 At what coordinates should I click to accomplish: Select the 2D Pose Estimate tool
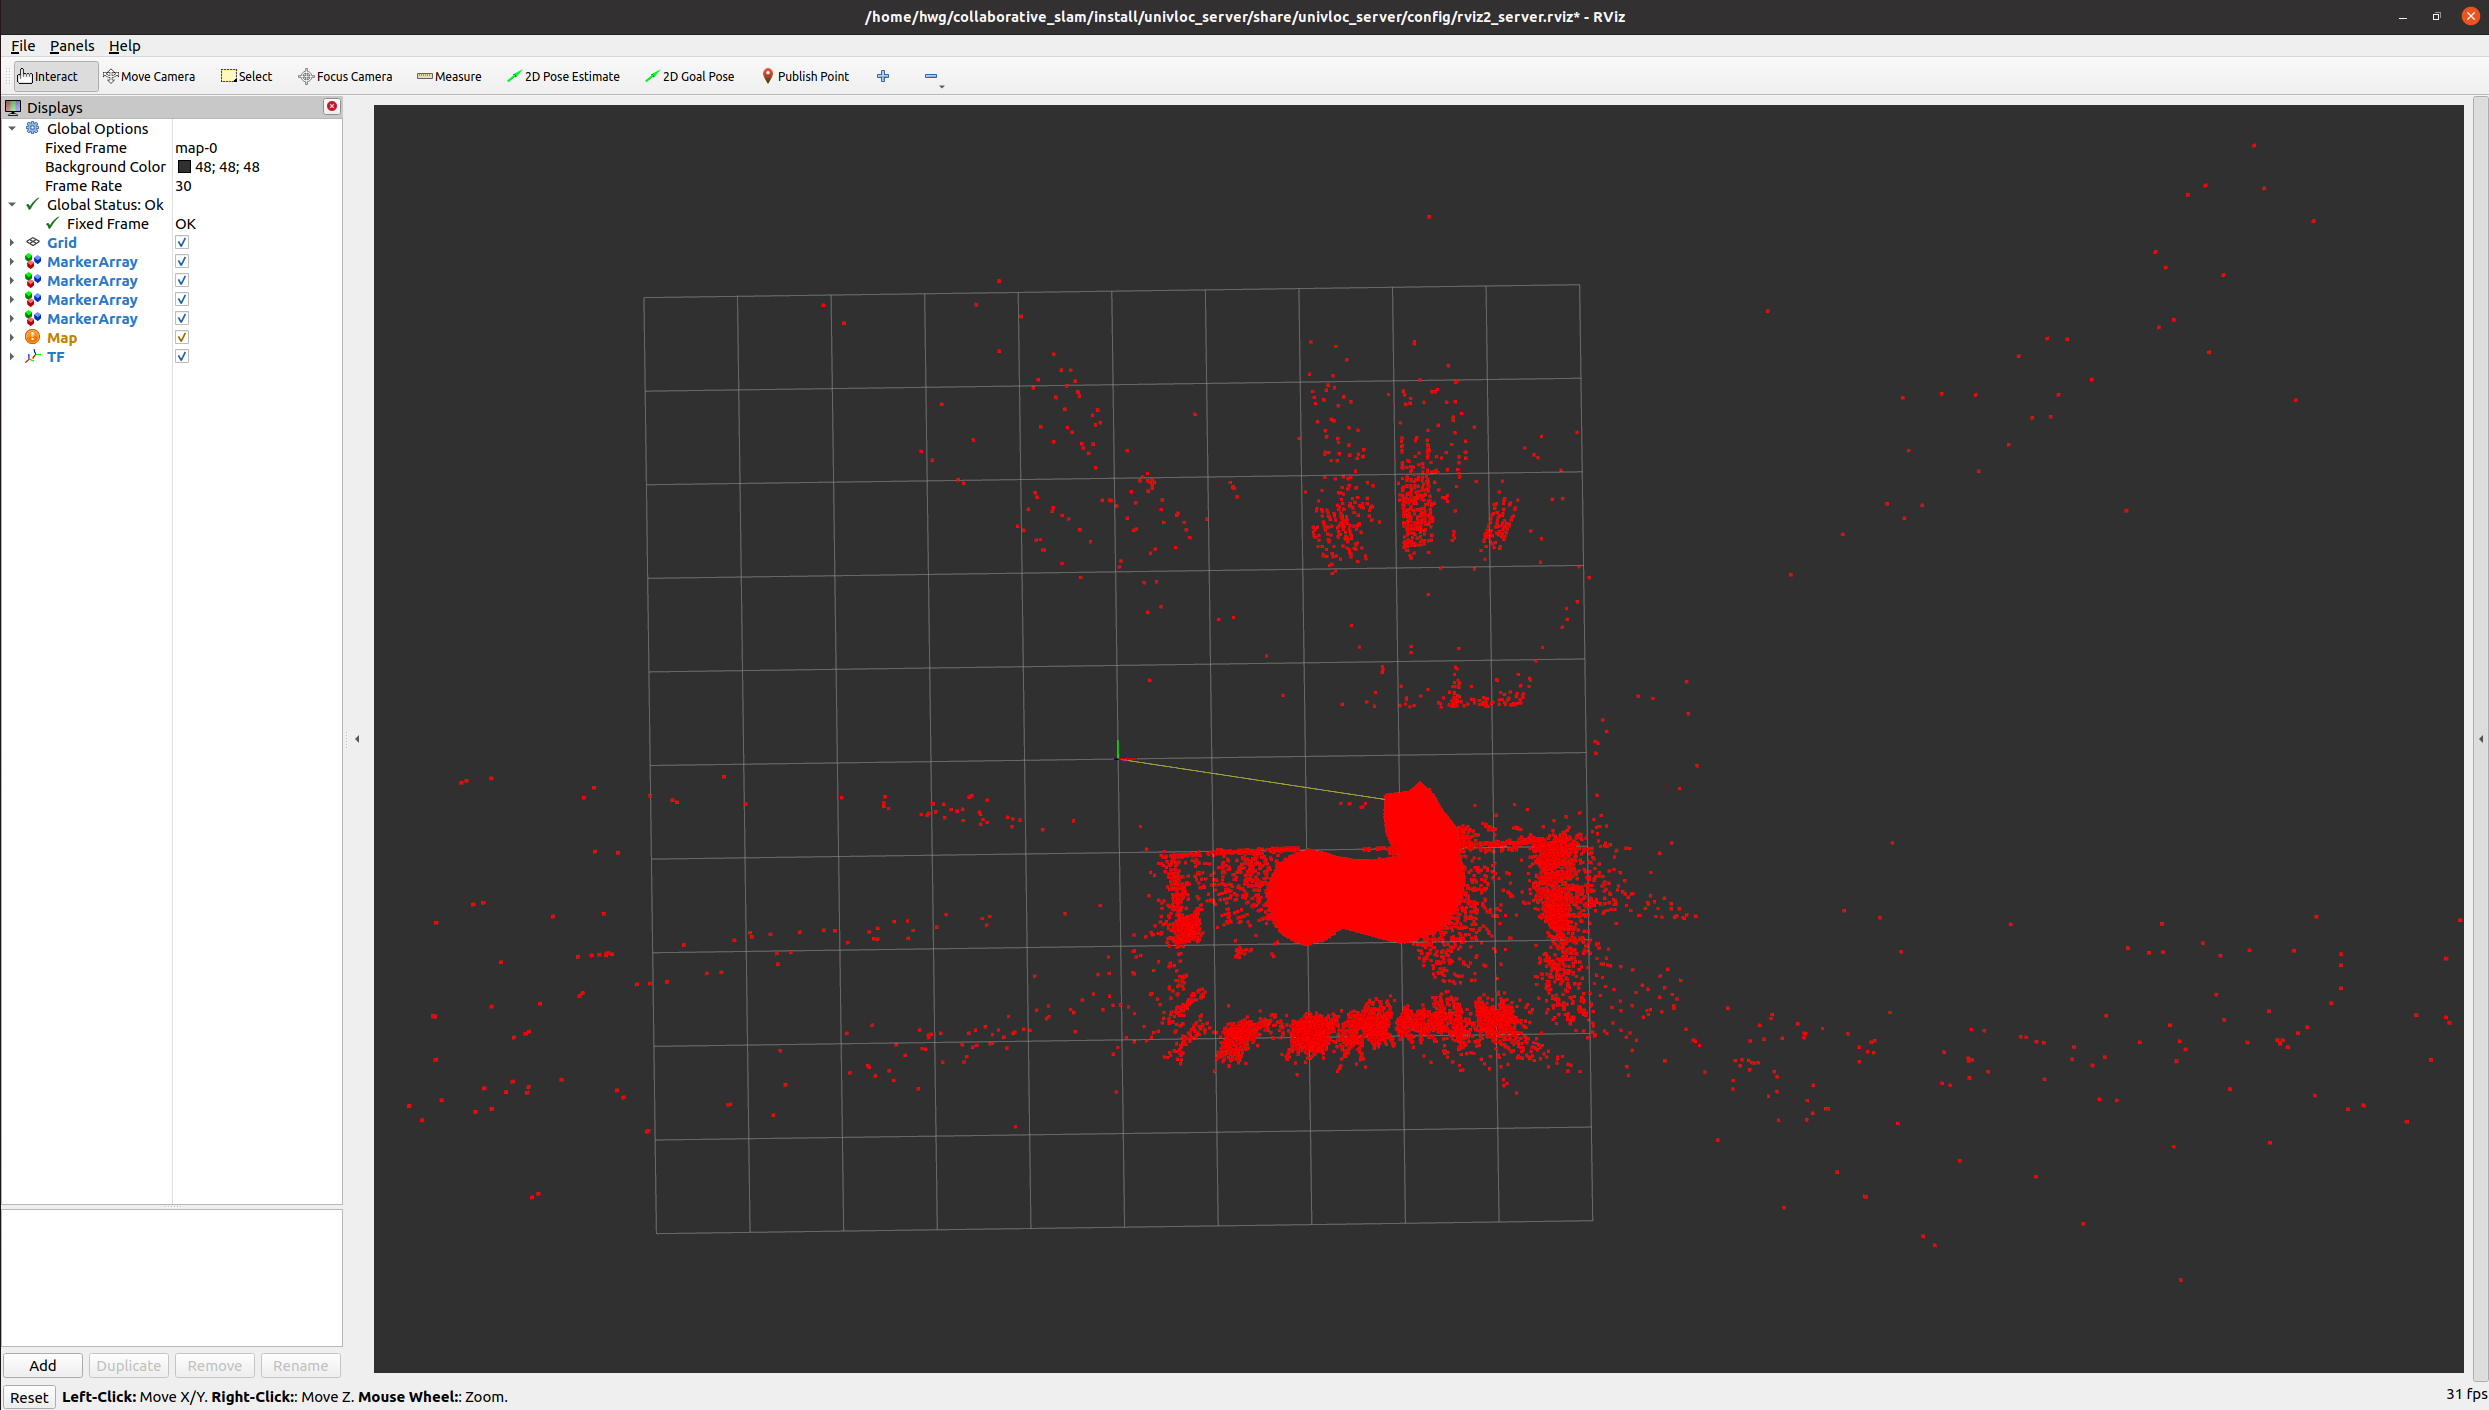[564, 76]
